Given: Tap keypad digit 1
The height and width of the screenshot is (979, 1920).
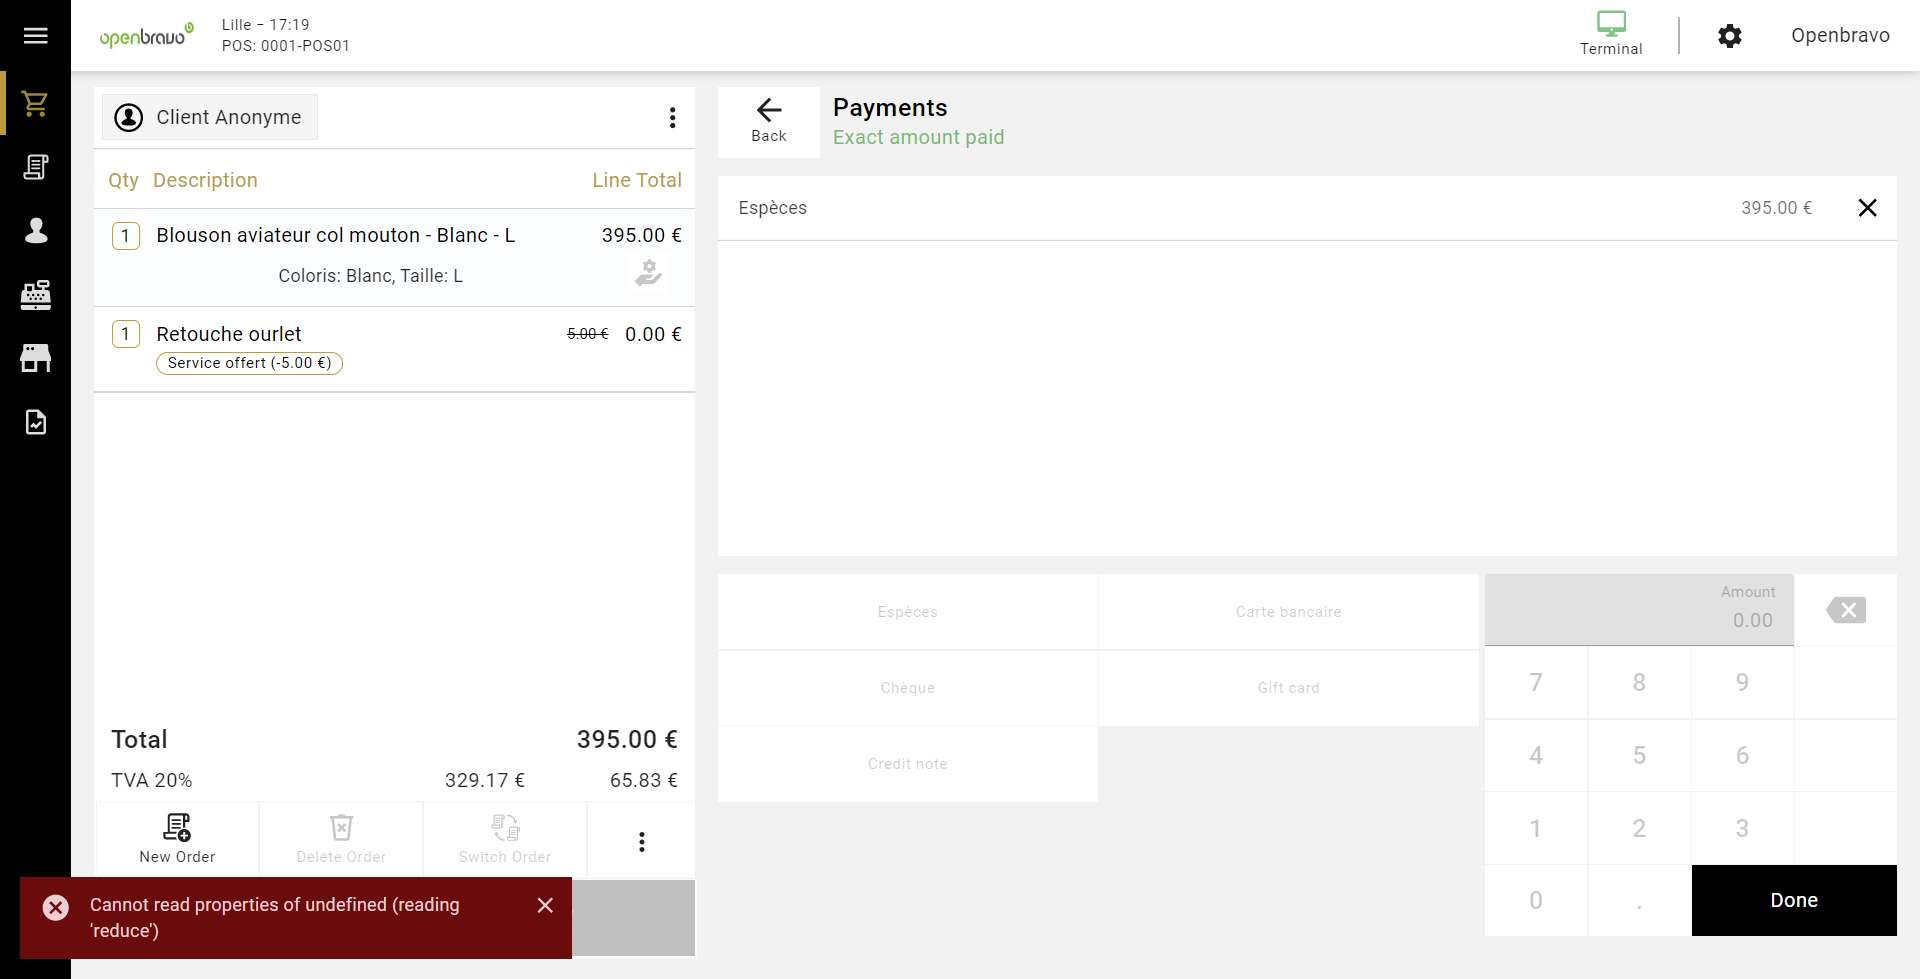Looking at the screenshot, I should pos(1535,828).
